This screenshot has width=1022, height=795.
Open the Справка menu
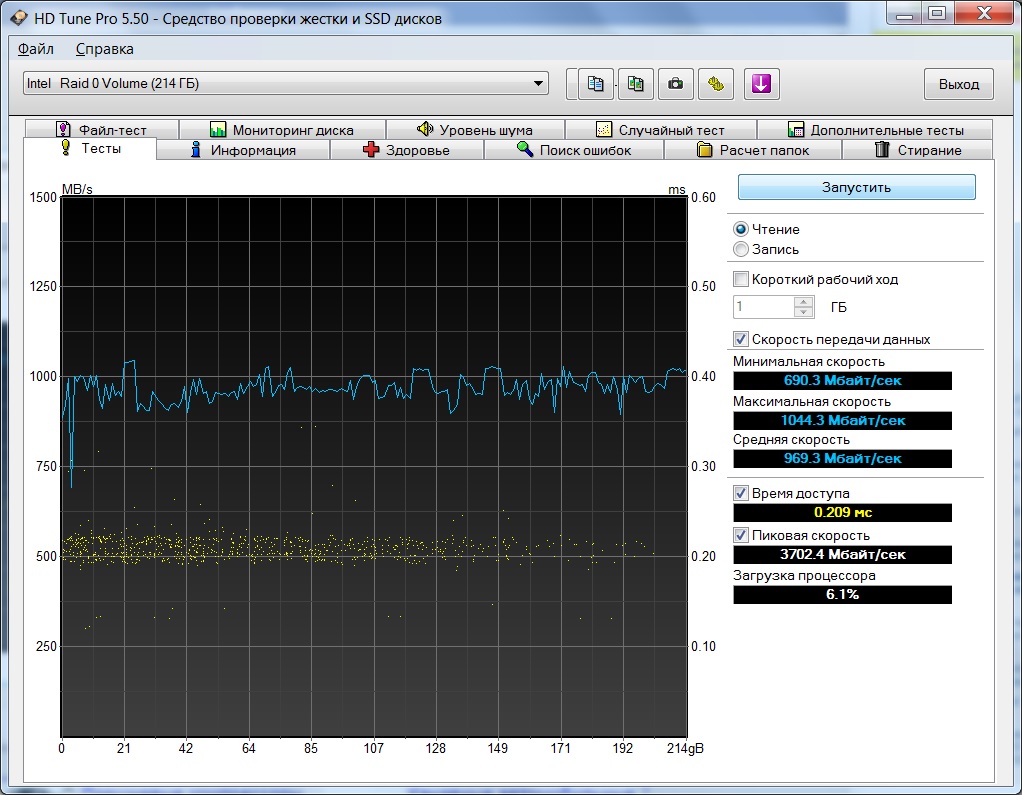click(x=104, y=49)
